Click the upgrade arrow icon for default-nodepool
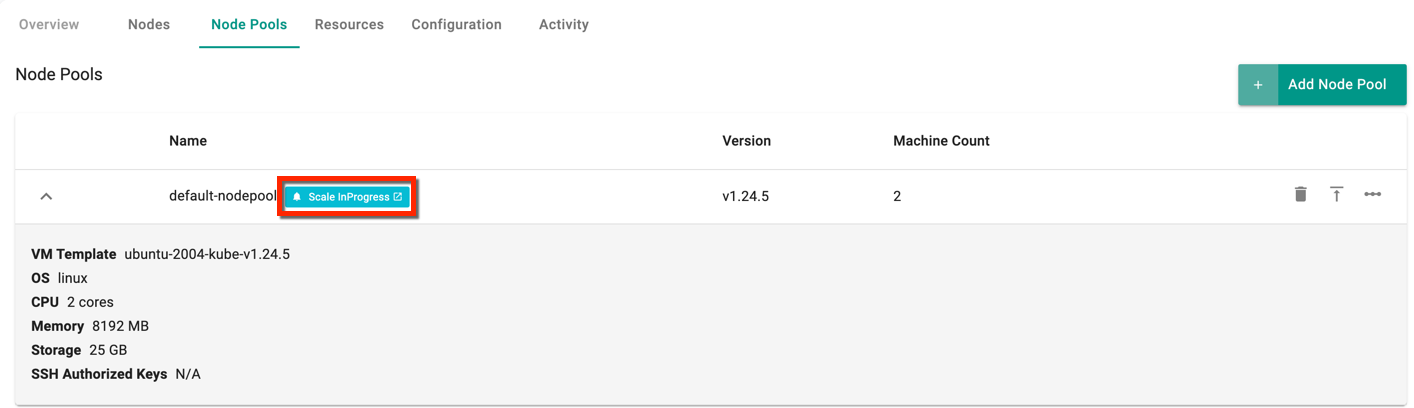Viewport: 1414px width, 408px height. (x=1336, y=194)
